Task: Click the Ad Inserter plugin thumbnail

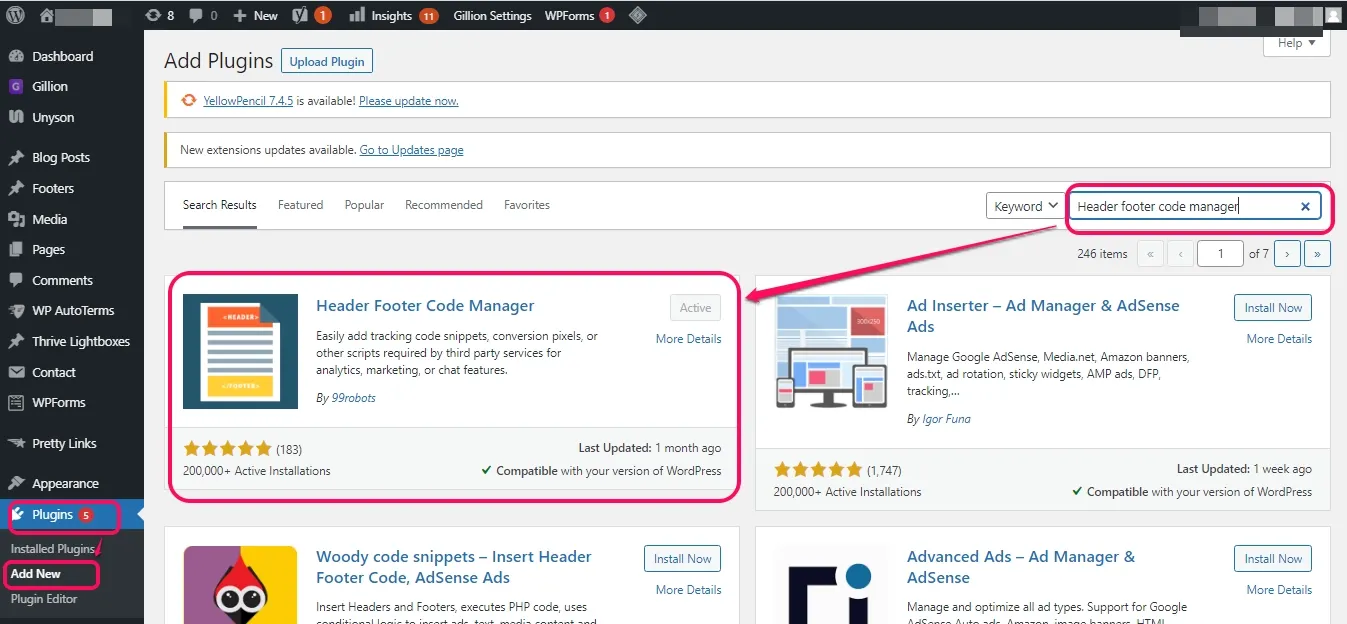Action: pos(831,351)
